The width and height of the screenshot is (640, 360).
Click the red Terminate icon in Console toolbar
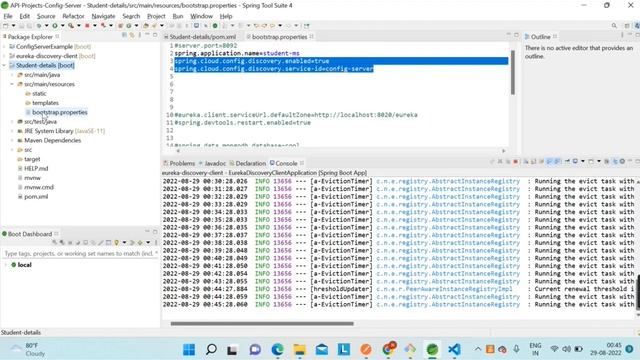pyautogui.click(x=516, y=162)
